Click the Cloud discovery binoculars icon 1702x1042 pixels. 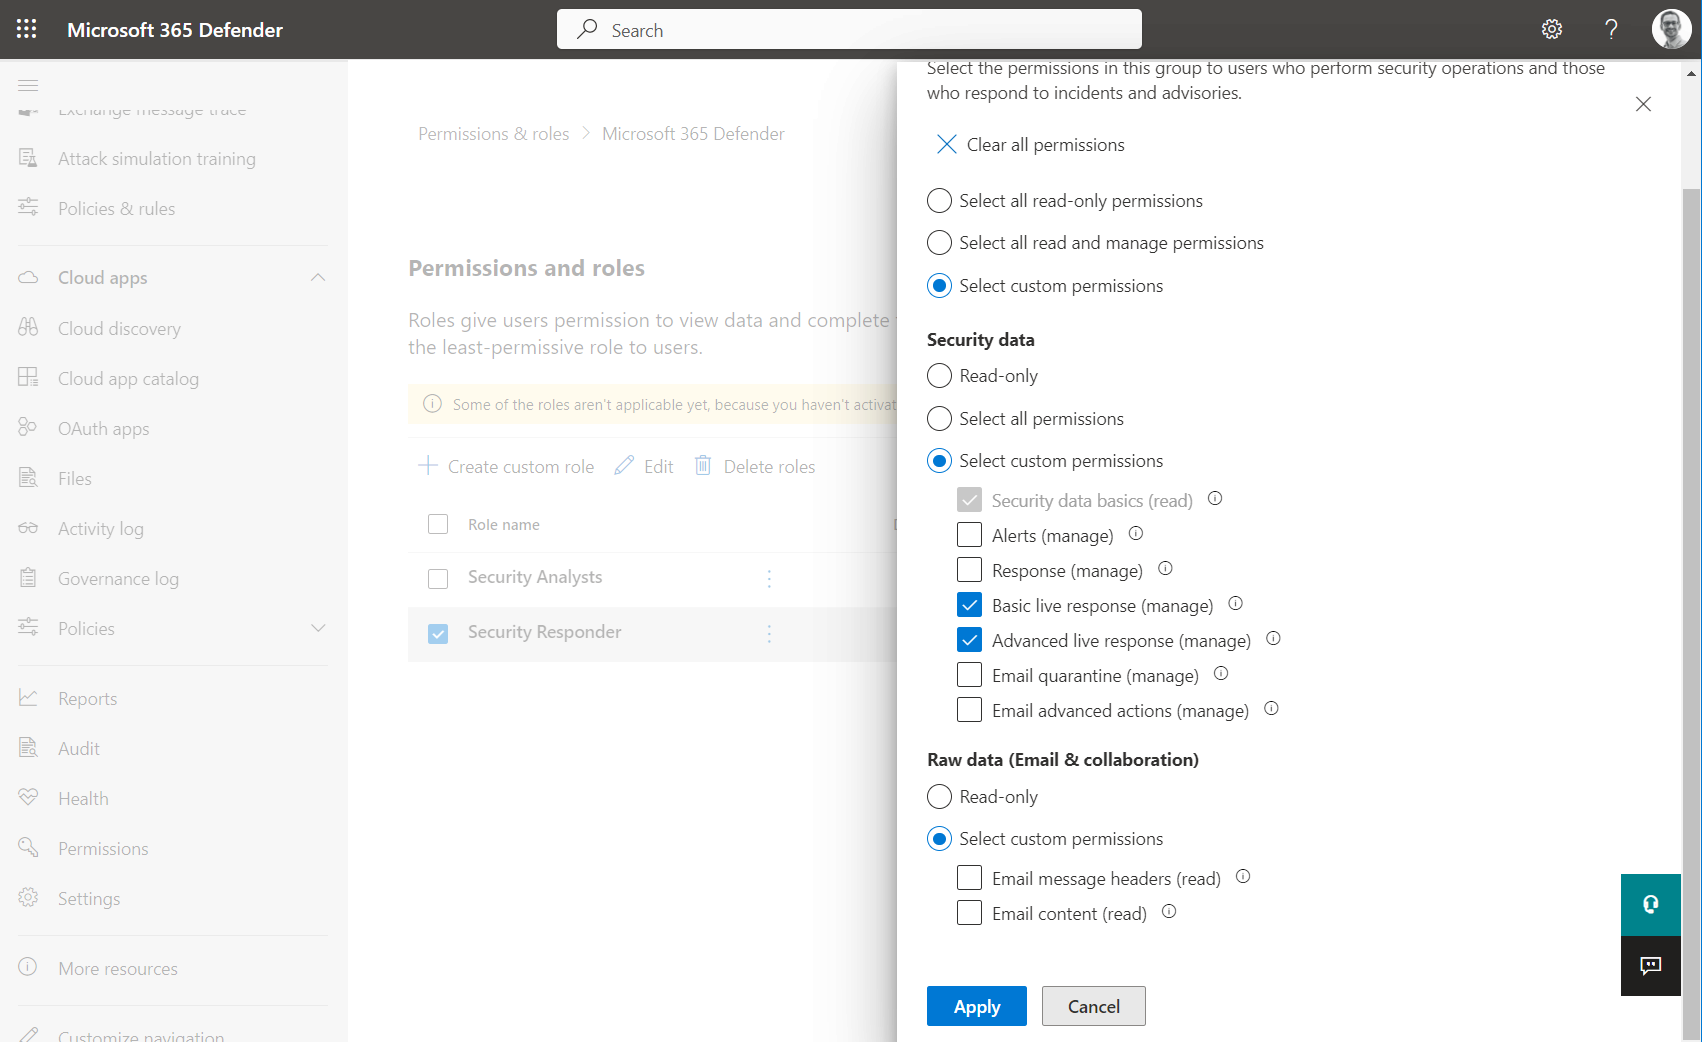pyautogui.click(x=28, y=327)
